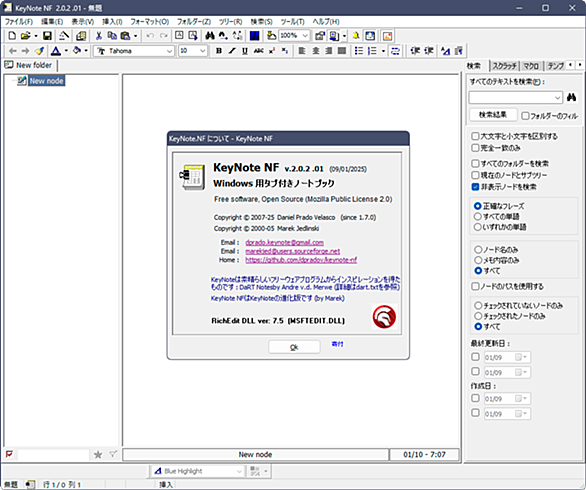Justify the paragraph text

tap(342, 51)
